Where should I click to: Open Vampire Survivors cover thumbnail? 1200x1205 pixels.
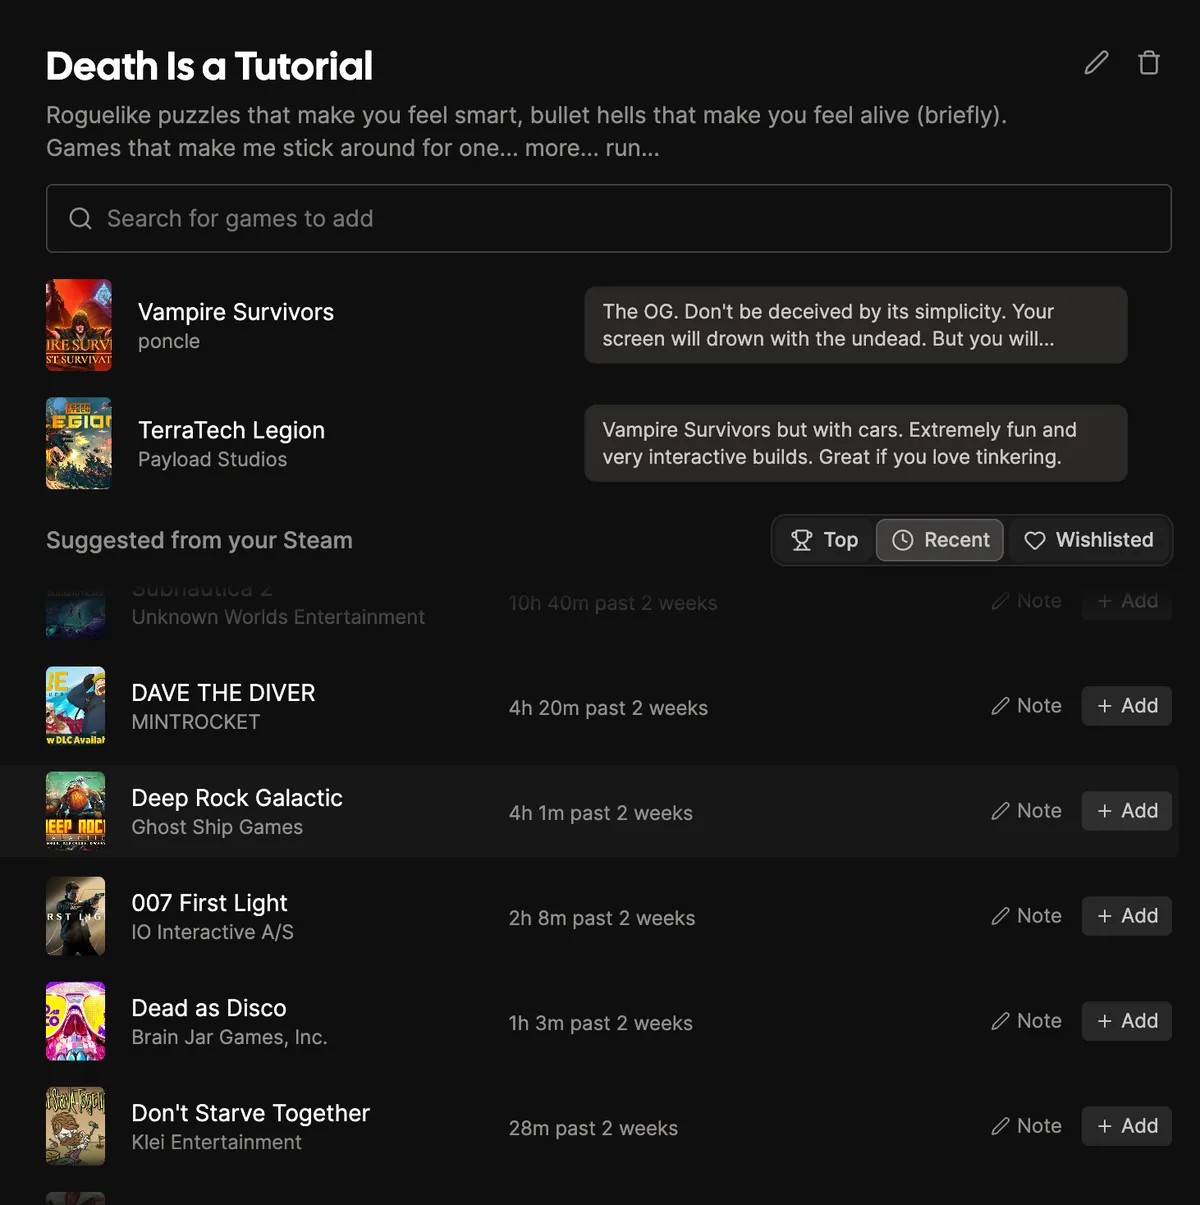(x=79, y=325)
